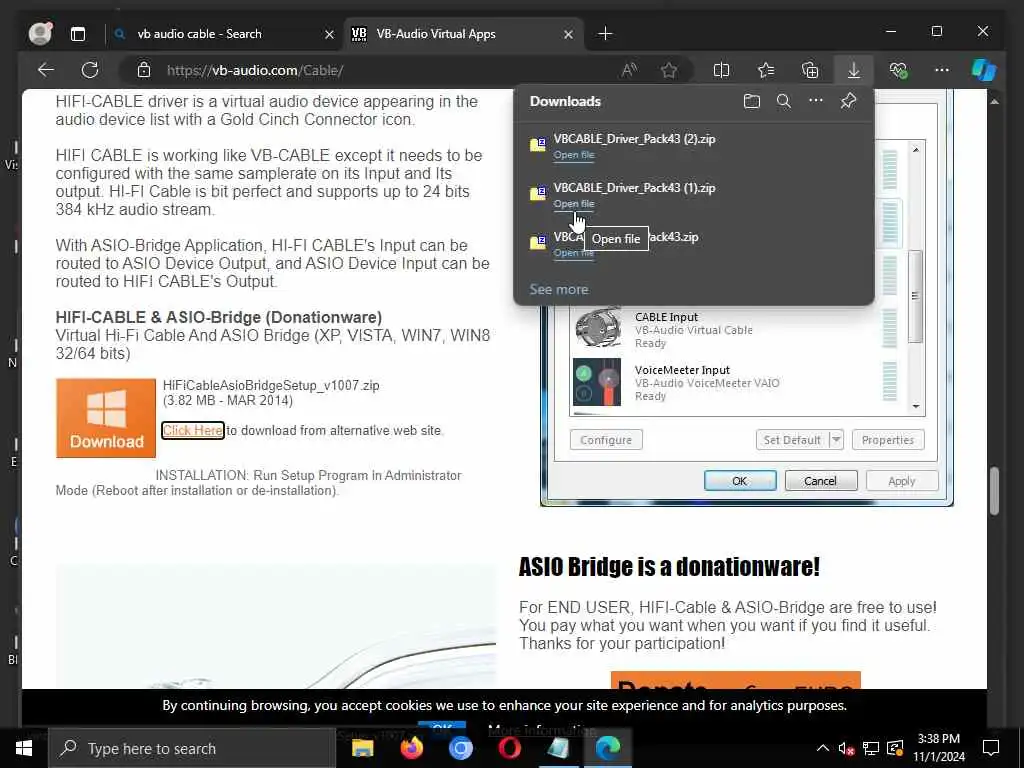Close the VB-Audio Virtual Apps tab
Image resolution: width=1024 pixels, height=768 pixels.
tap(568, 35)
